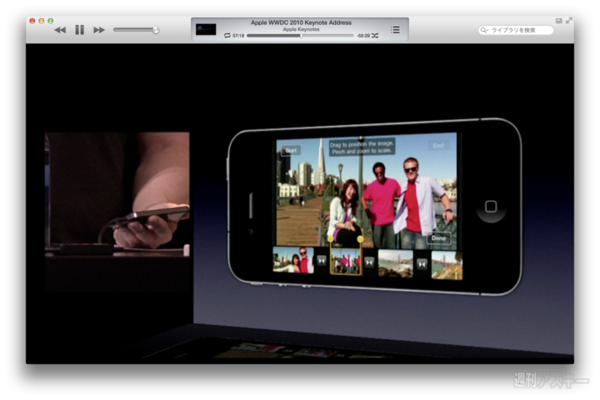Open the search magnifier options dropdown
600x400 pixels.
pyautogui.click(x=484, y=30)
